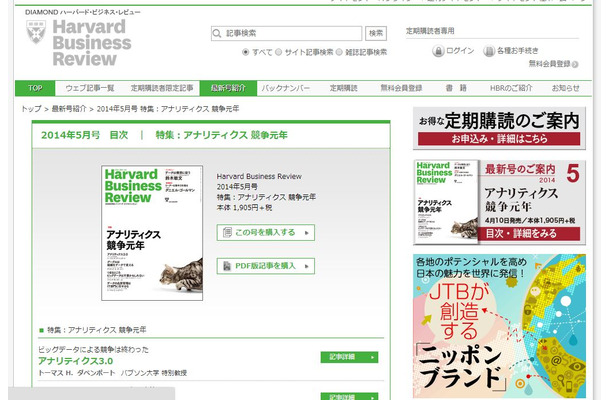Click the author line トーマス H. ダベンポート
Screen dimensions: 610x400
(112, 373)
